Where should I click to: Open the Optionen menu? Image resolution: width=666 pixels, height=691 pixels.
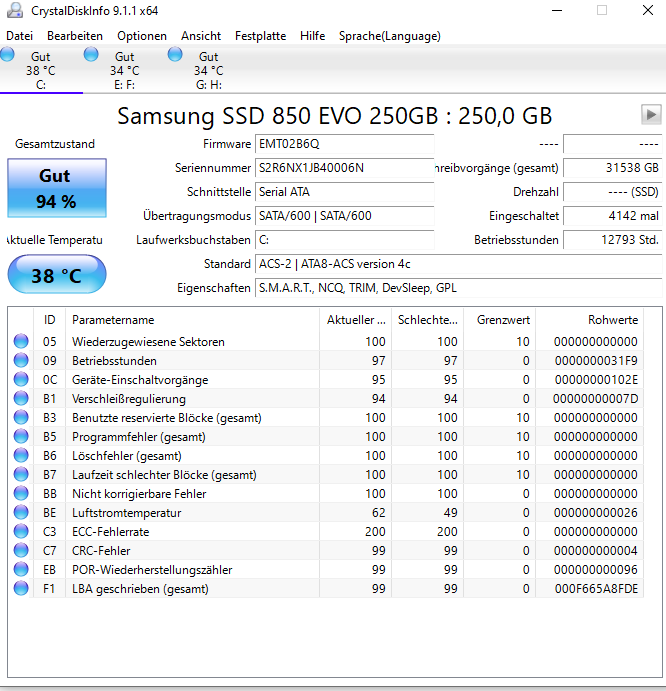tap(142, 36)
